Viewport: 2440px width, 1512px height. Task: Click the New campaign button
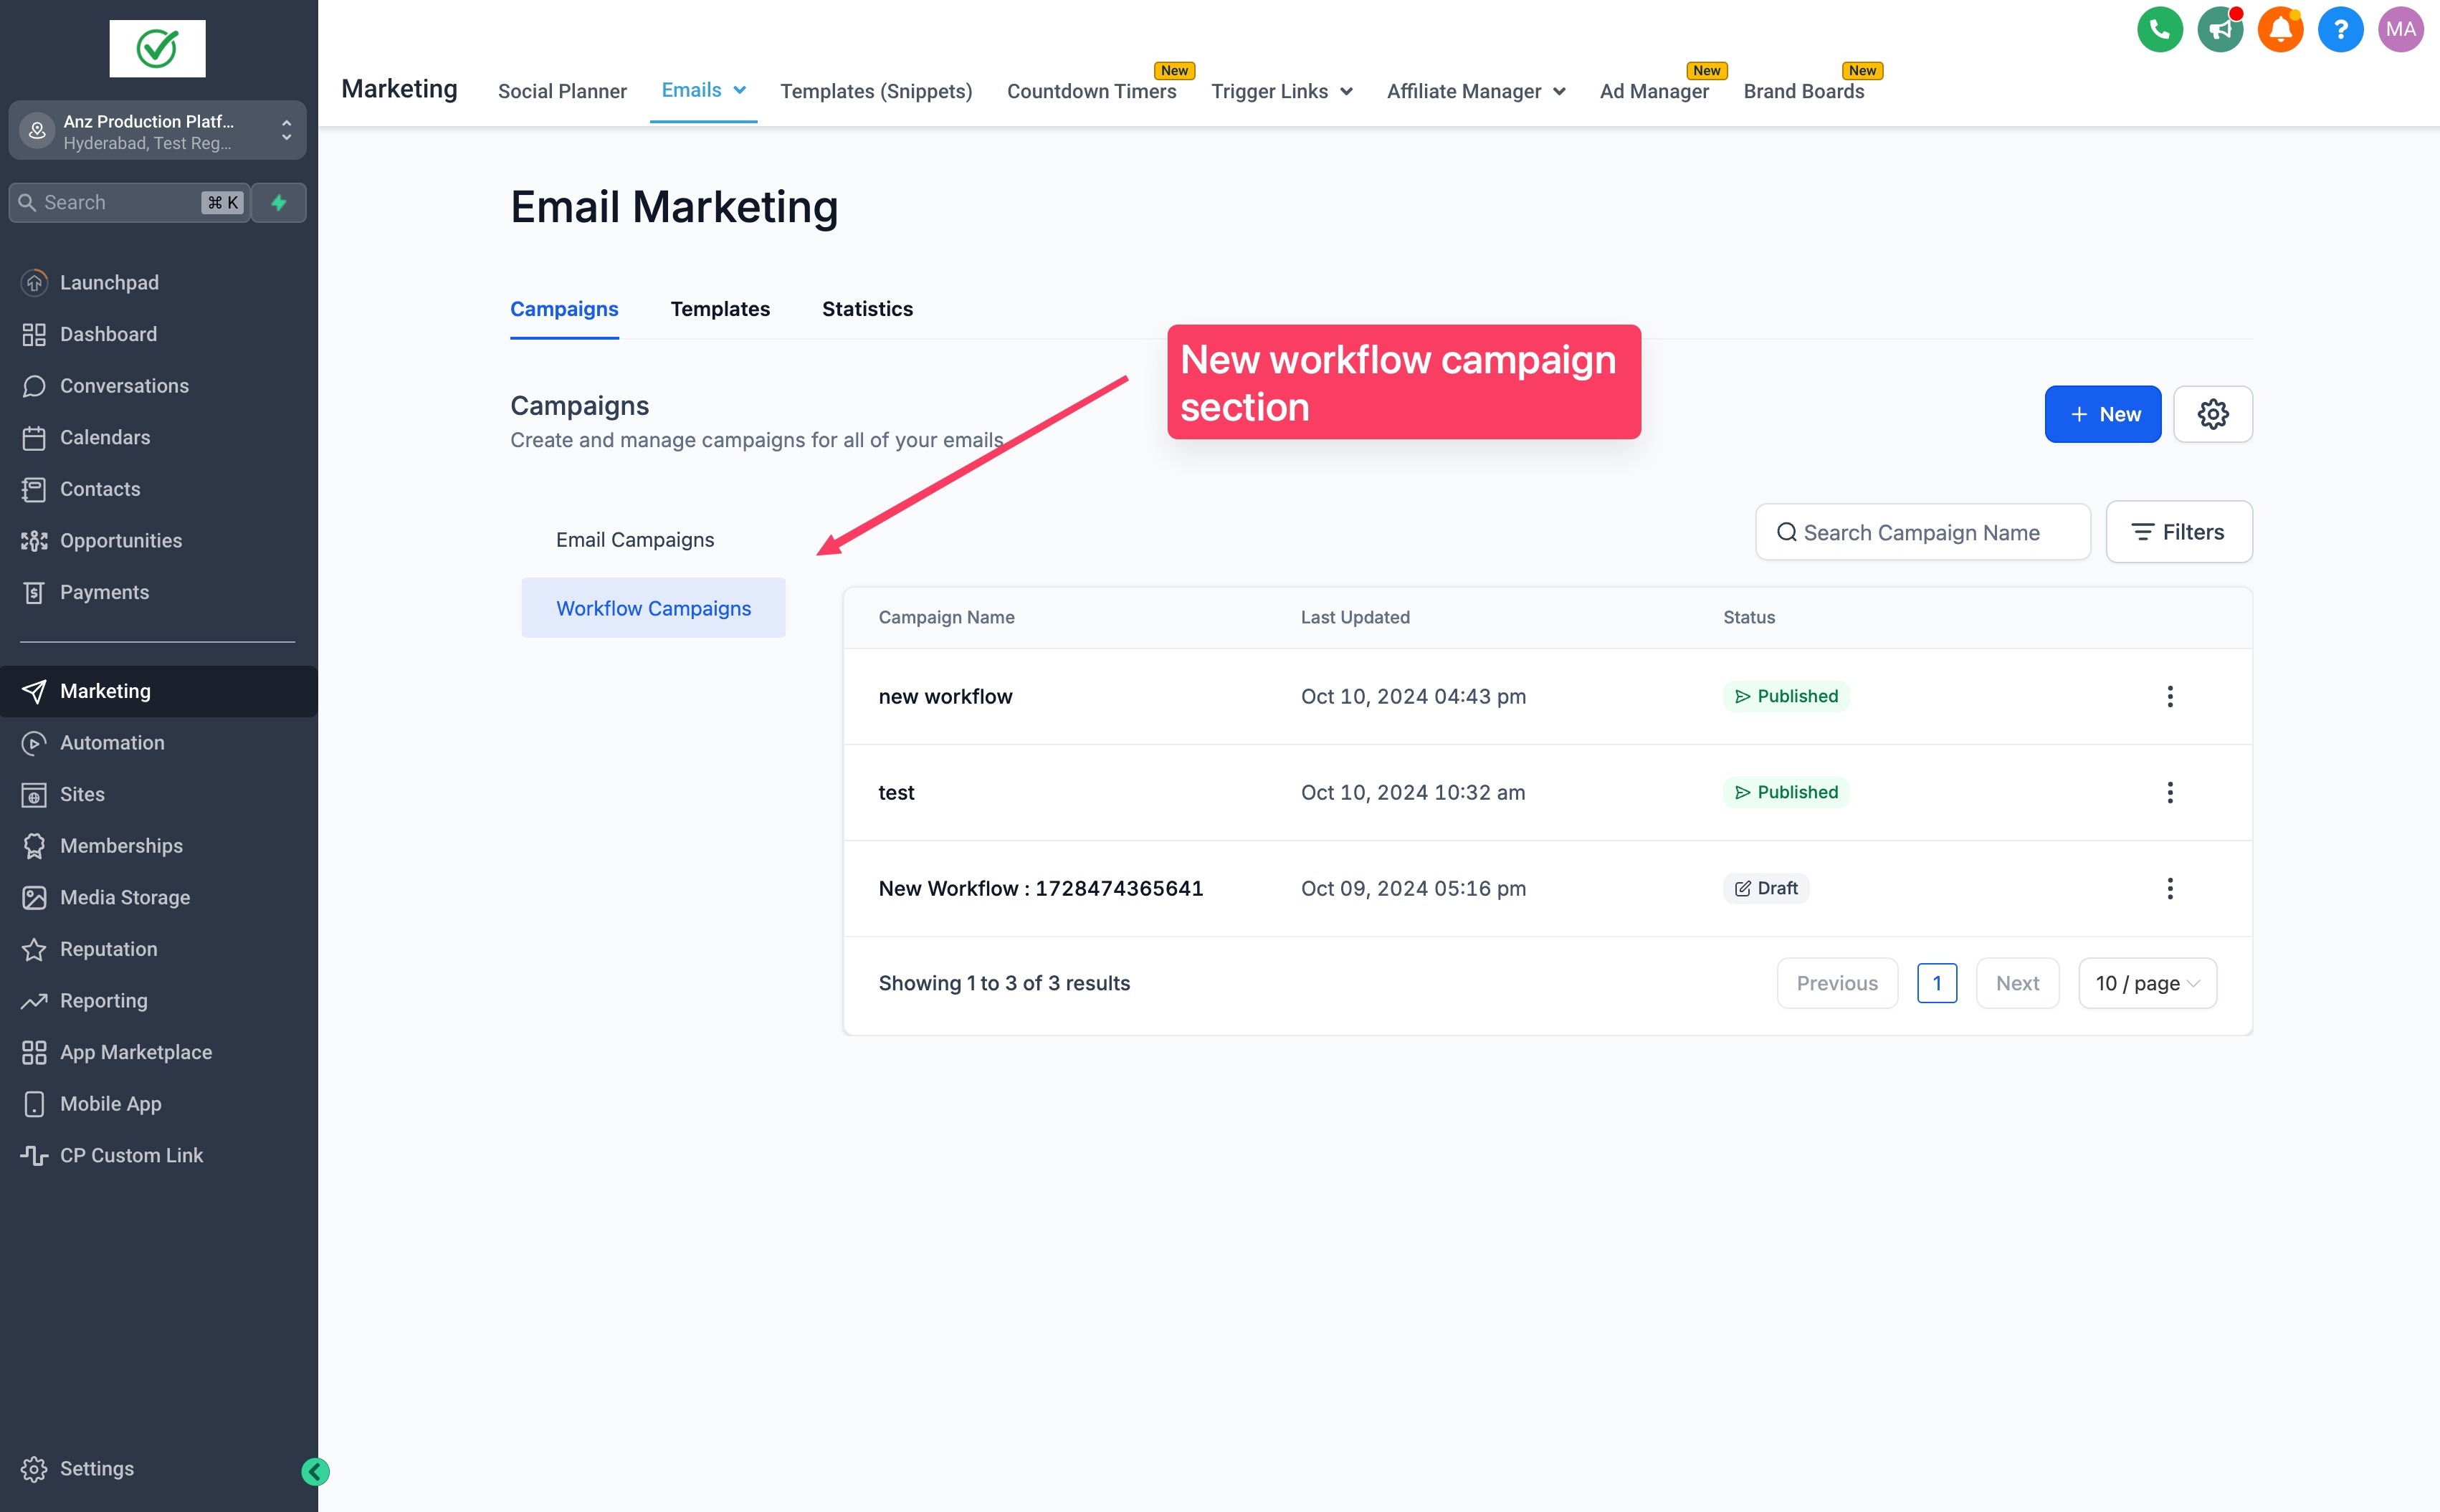[2102, 413]
